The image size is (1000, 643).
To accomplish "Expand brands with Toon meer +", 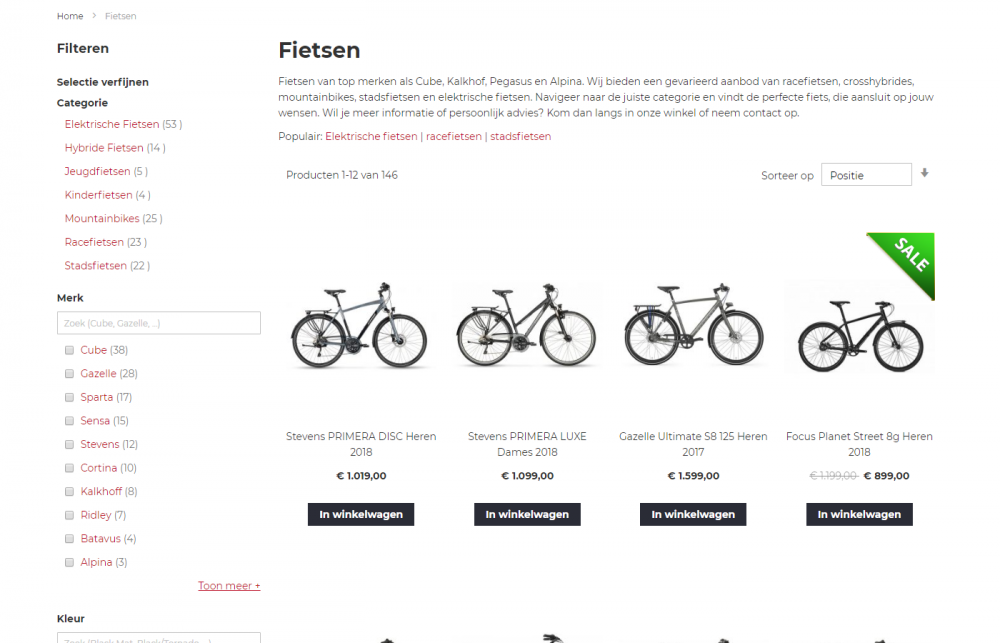I will (x=229, y=586).
